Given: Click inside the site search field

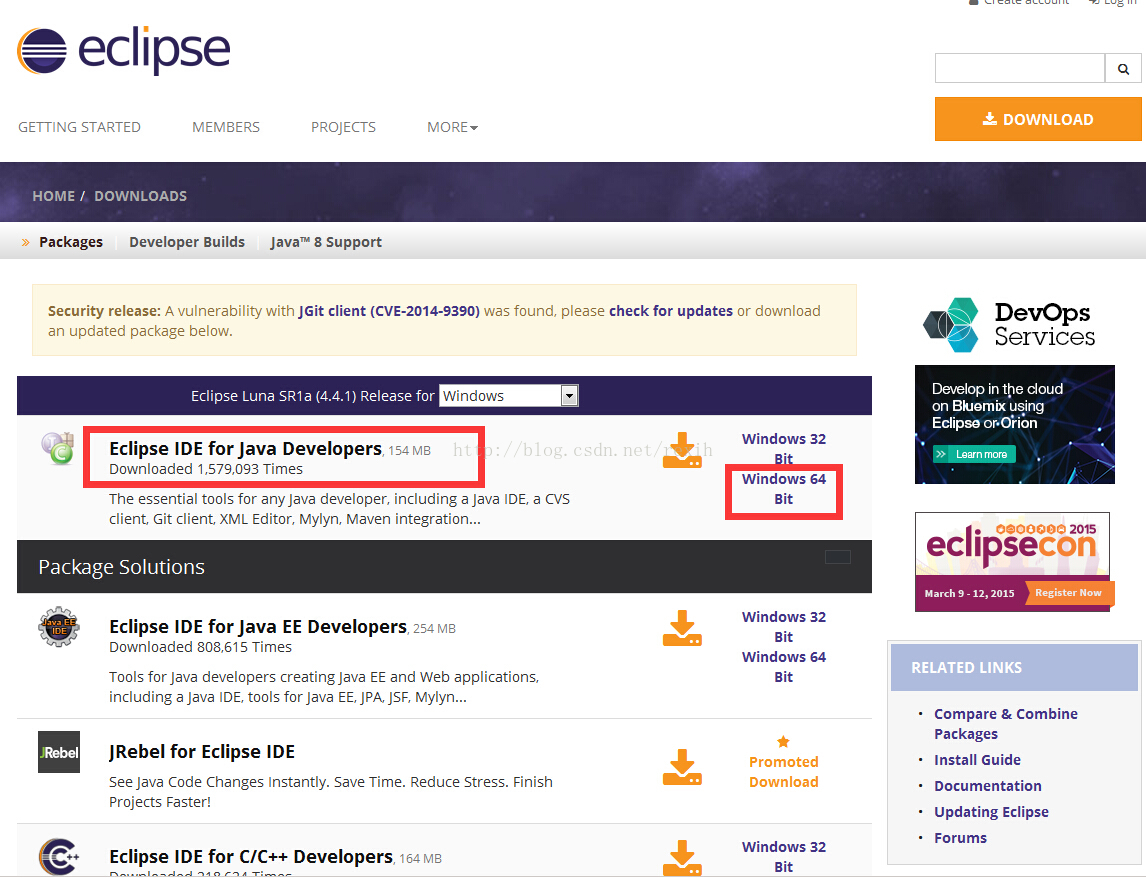Looking at the screenshot, I should point(1020,69).
